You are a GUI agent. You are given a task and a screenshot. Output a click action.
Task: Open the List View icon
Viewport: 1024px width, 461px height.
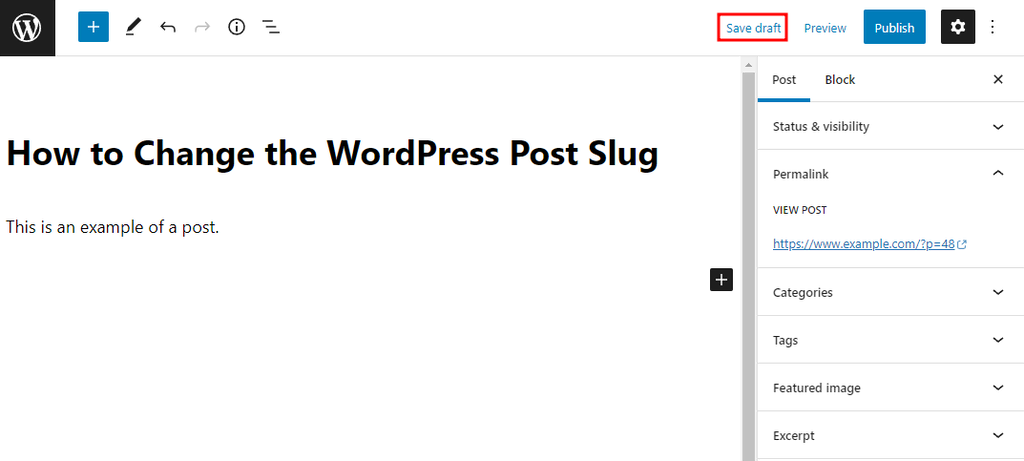point(271,28)
